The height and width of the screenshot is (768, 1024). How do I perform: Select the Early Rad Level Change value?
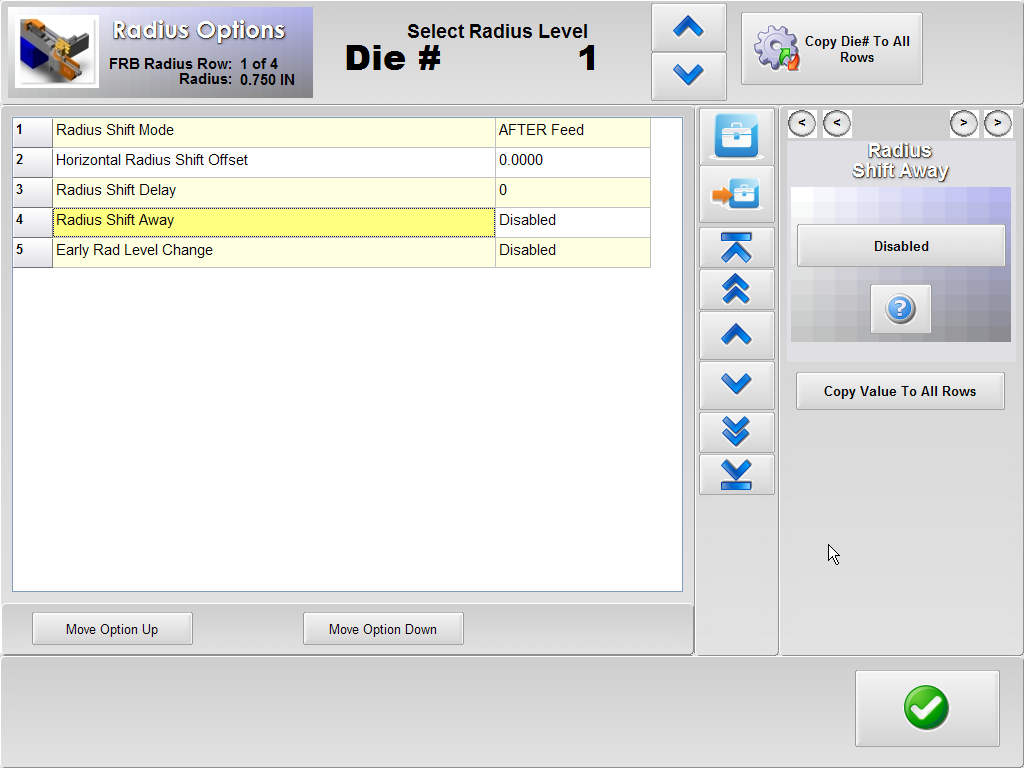point(572,250)
